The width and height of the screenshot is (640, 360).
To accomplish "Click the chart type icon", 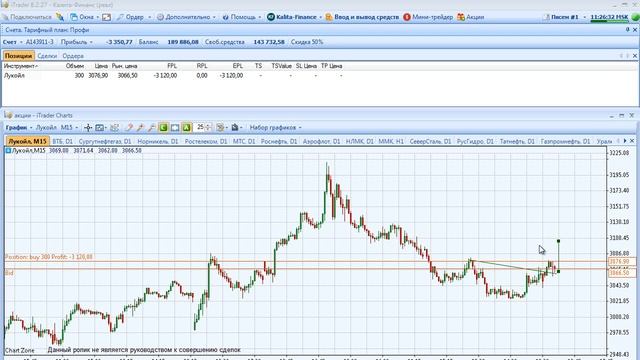I will coord(100,128).
